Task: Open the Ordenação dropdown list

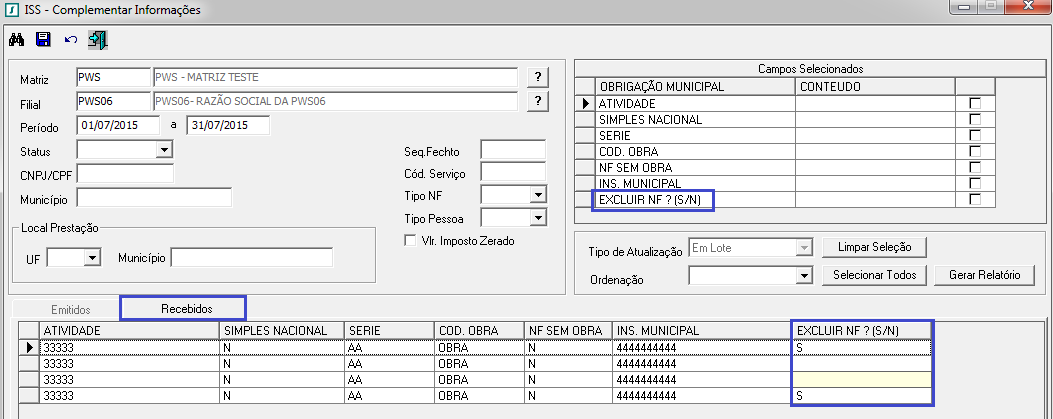Action: [x=801, y=275]
